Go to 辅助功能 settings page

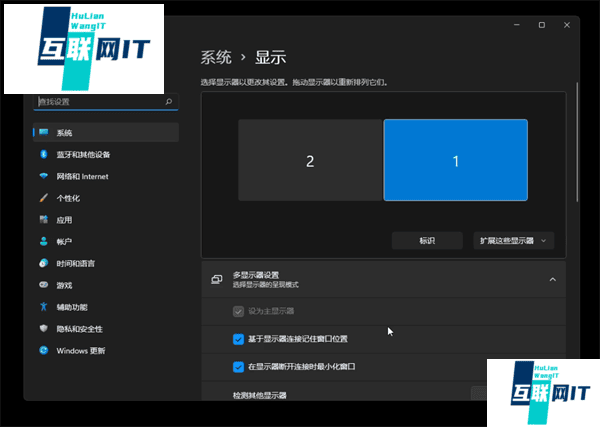(71, 307)
